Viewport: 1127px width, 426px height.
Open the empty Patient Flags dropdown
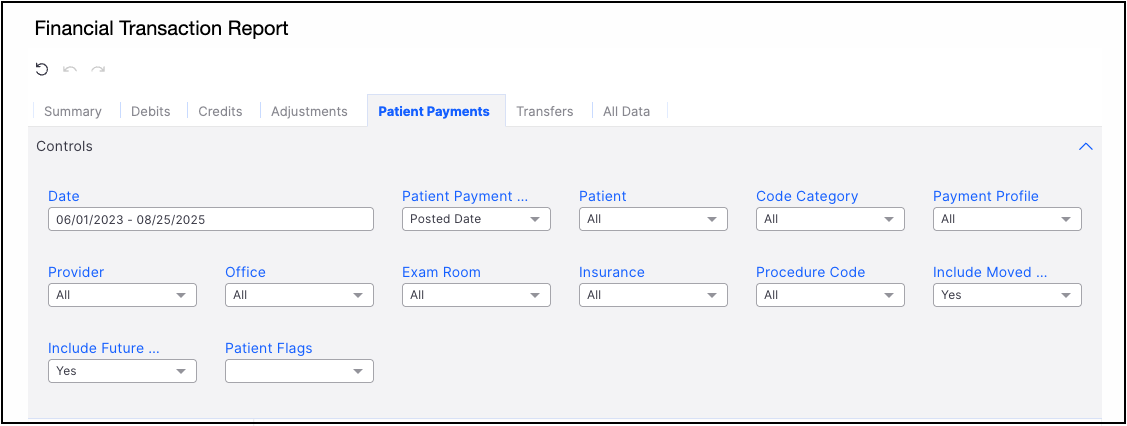(299, 371)
